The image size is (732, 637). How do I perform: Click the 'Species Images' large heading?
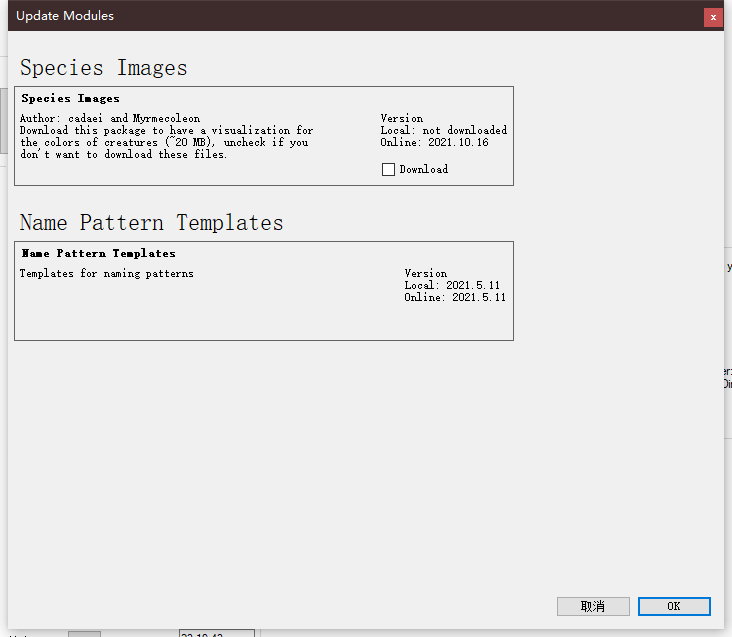104,68
